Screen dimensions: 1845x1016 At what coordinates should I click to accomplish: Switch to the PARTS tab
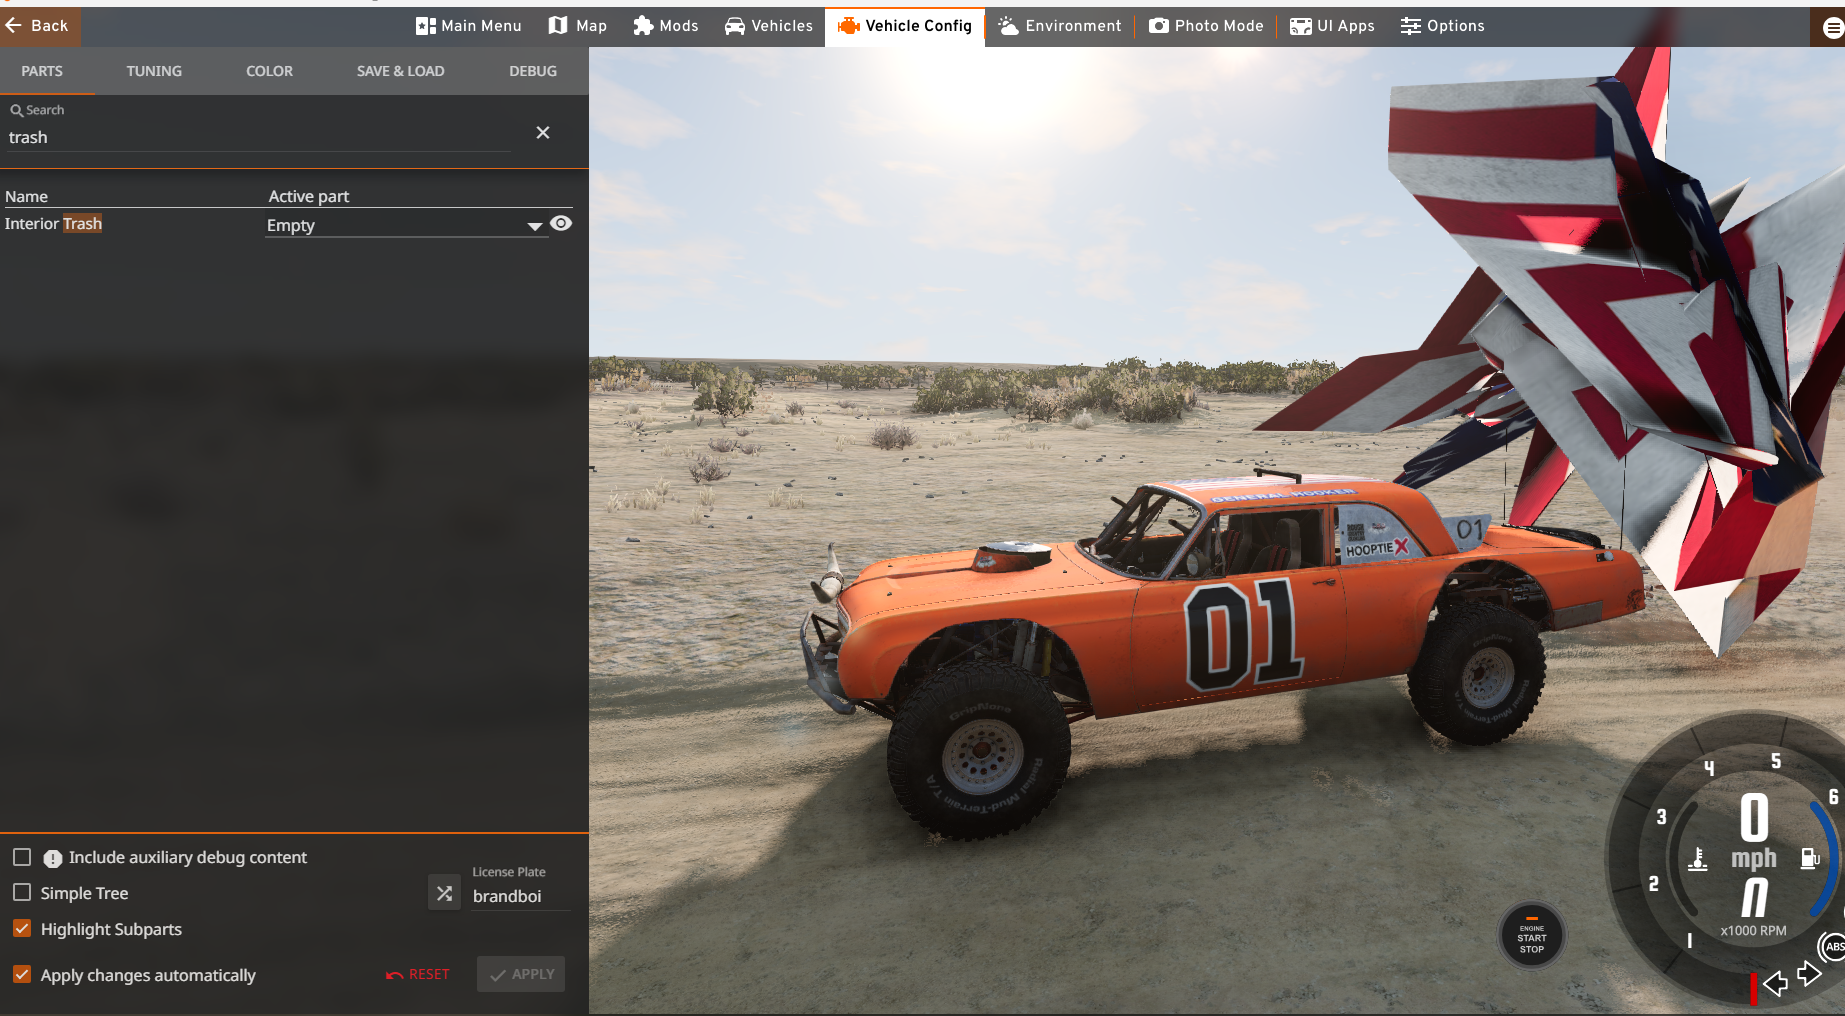tap(42, 71)
